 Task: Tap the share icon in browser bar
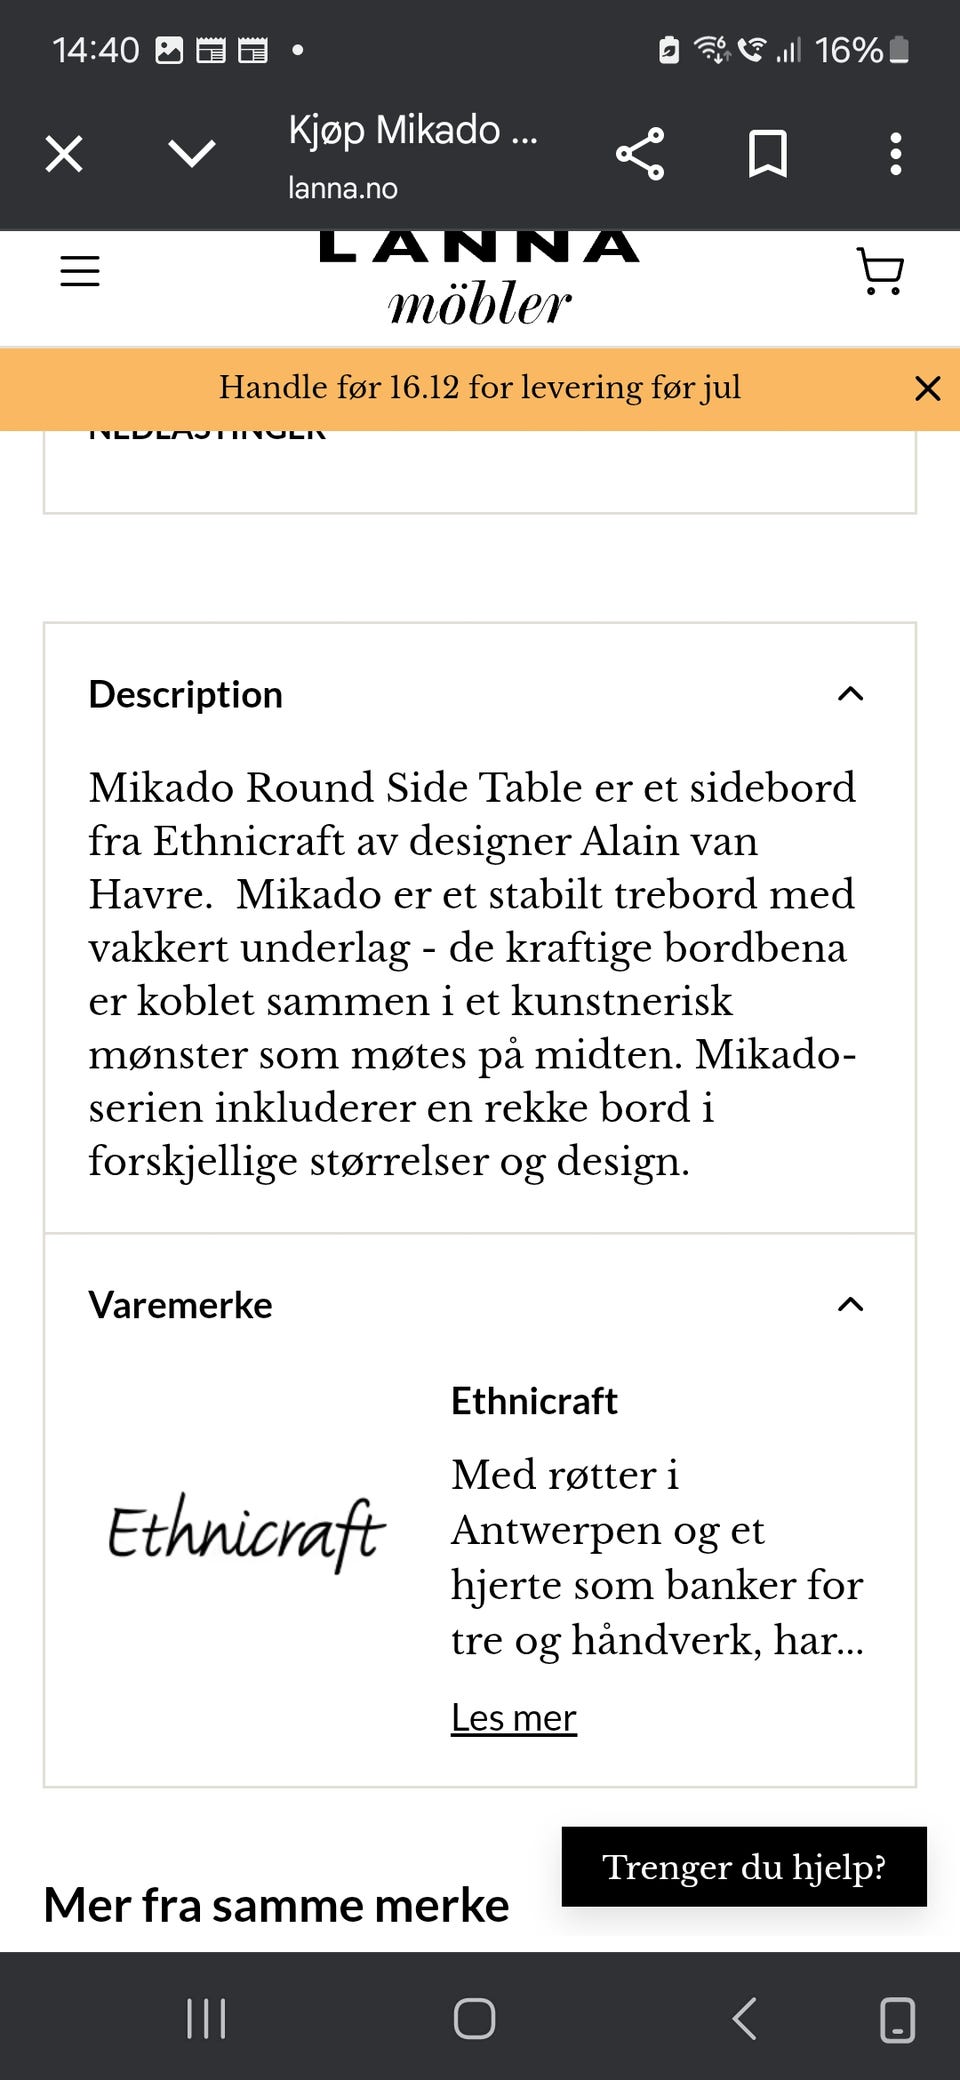click(x=640, y=154)
